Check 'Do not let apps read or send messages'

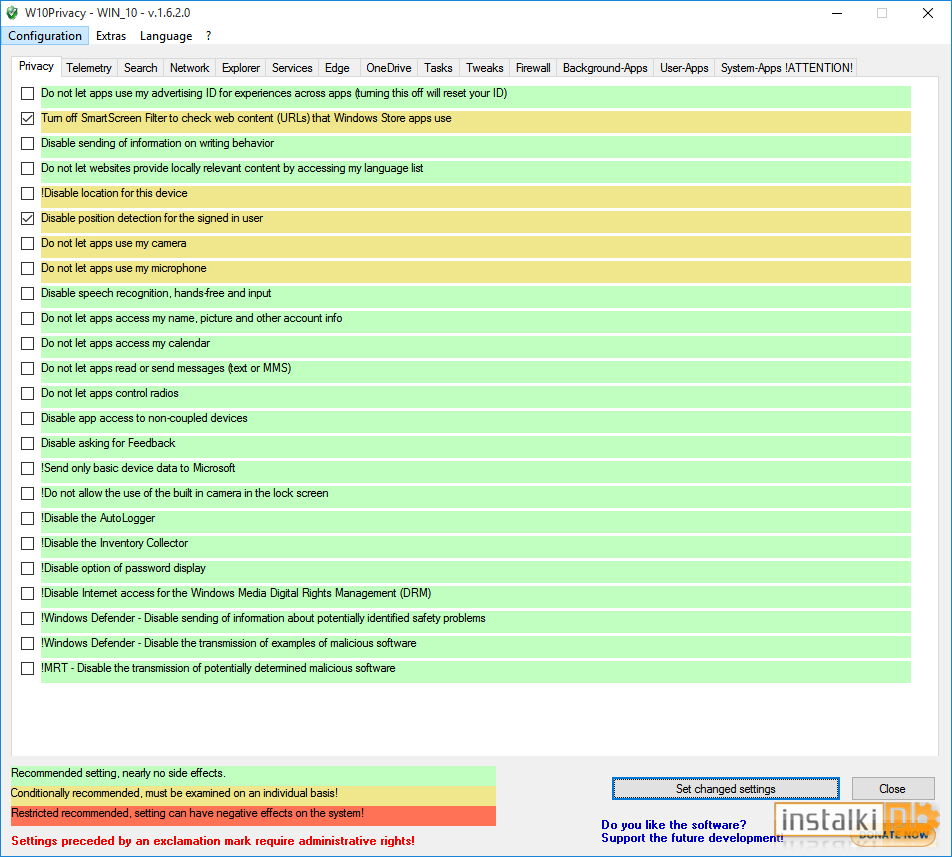27,368
